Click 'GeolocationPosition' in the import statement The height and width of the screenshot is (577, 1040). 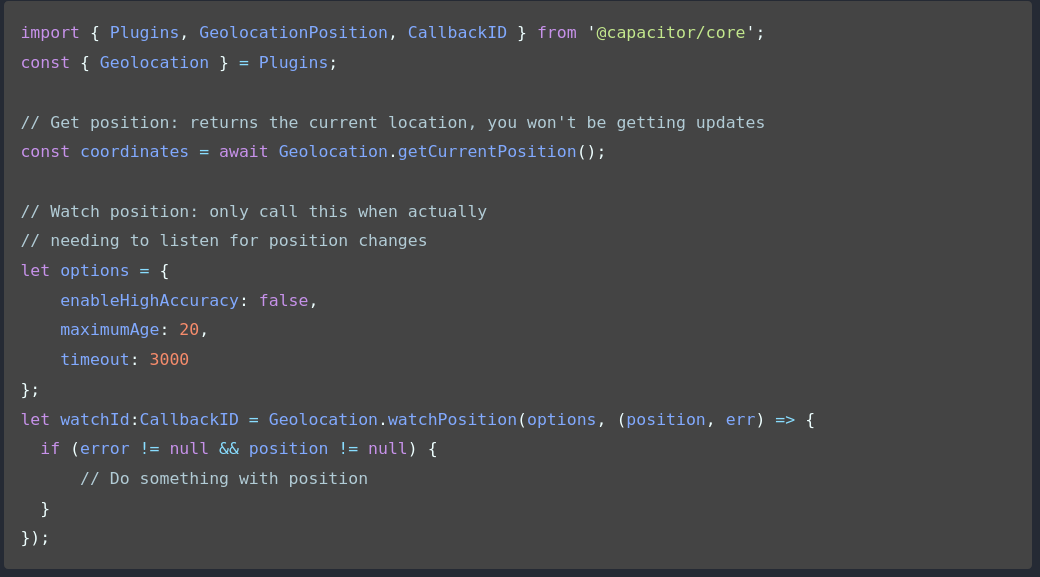coord(293,32)
